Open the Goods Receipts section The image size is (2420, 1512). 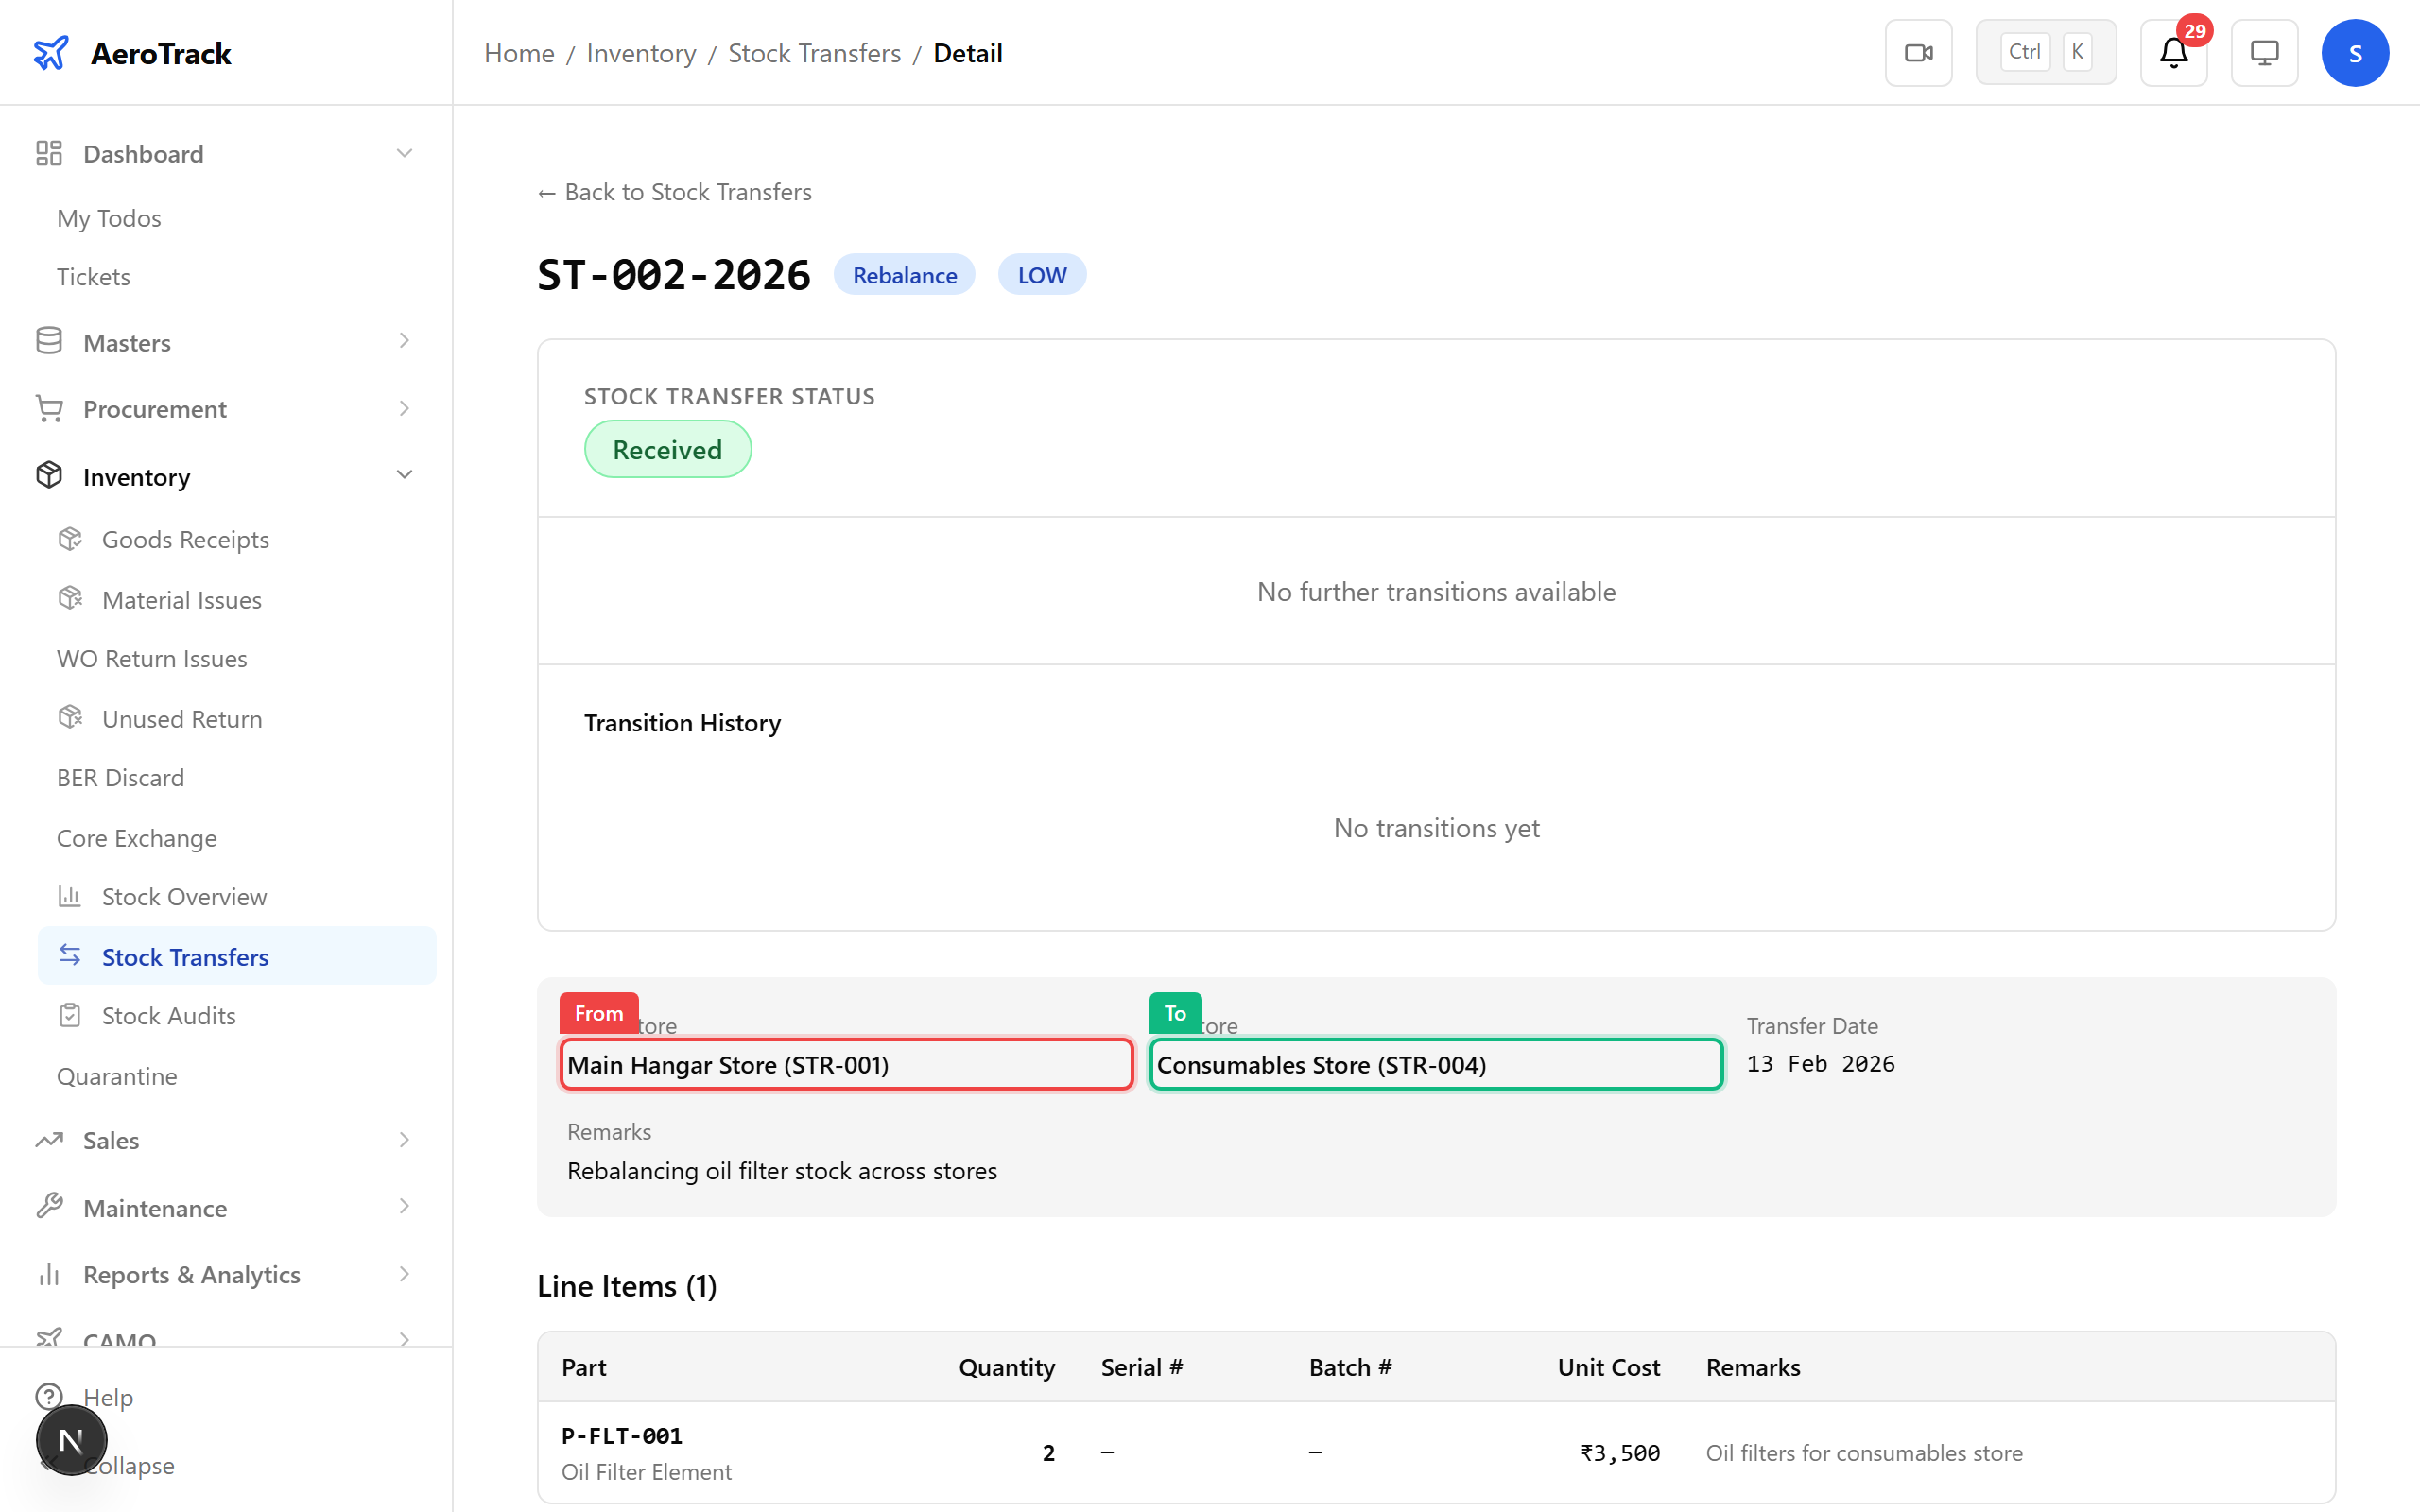coord(185,538)
